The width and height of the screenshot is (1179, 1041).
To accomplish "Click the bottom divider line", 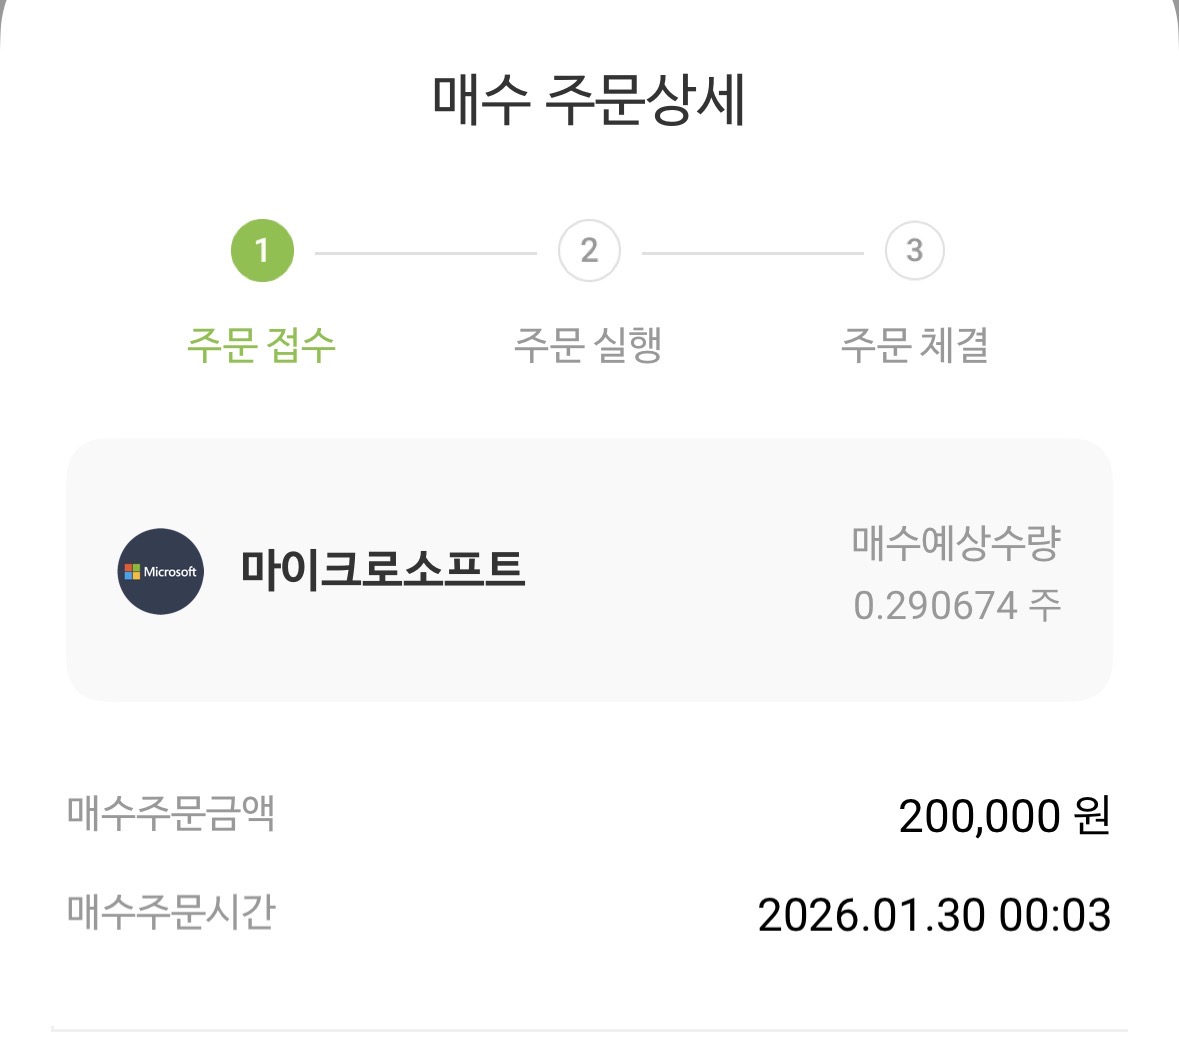I will 589,1029.
